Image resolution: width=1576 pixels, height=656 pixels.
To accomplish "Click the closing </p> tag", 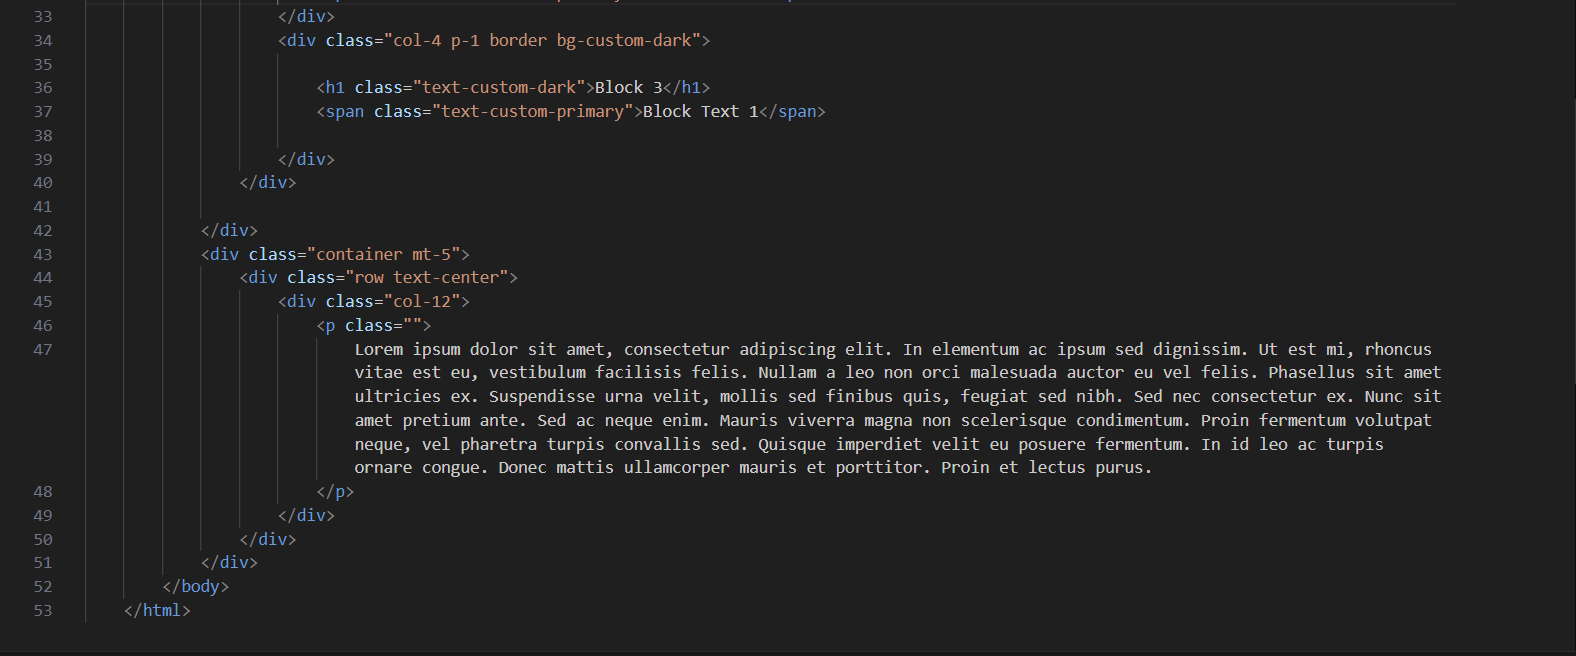I will (x=335, y=492).
